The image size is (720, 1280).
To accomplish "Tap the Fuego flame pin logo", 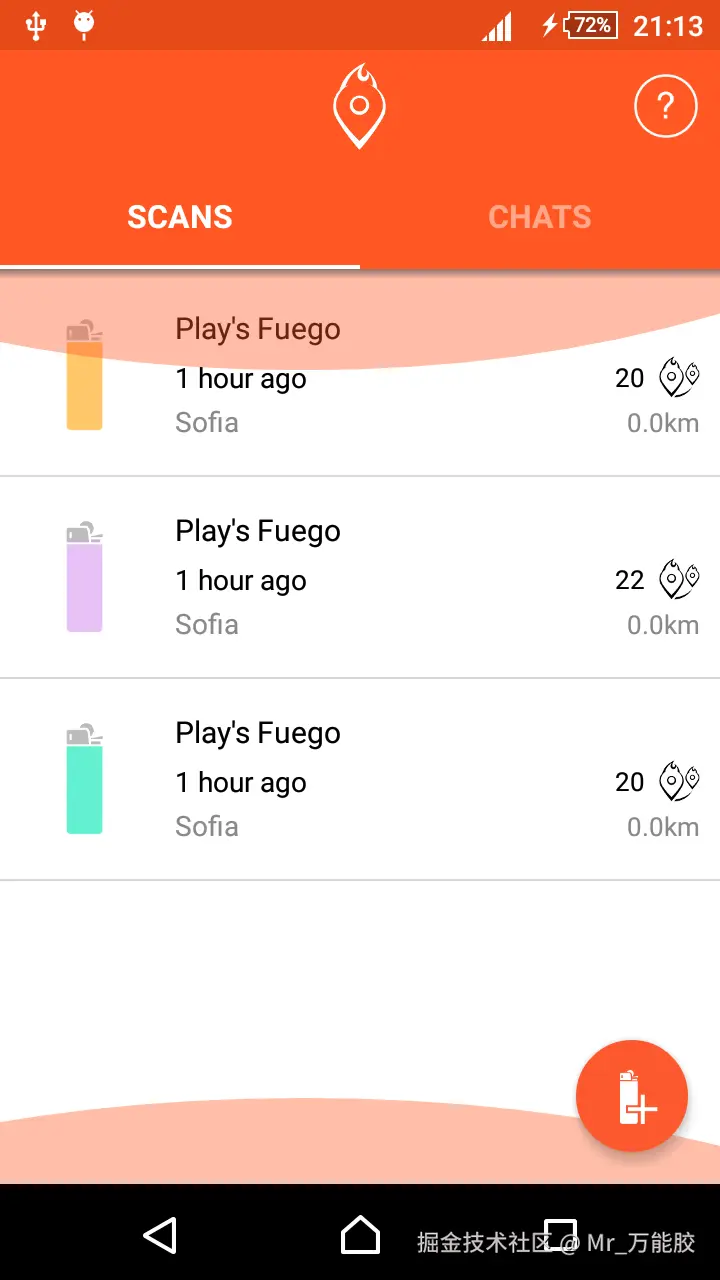I will coord(359,106).
